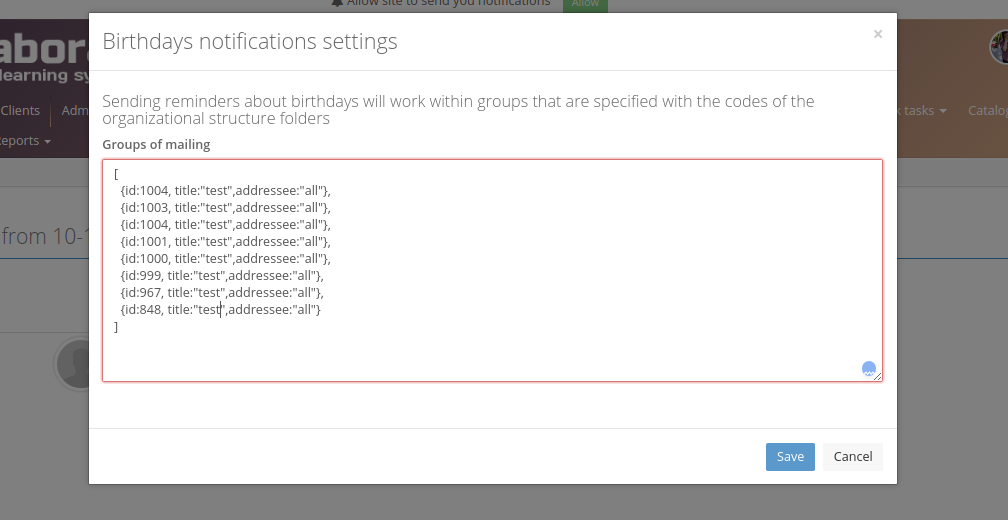
Task: Click the notification bell icon at top
Action: coord(337,3)
